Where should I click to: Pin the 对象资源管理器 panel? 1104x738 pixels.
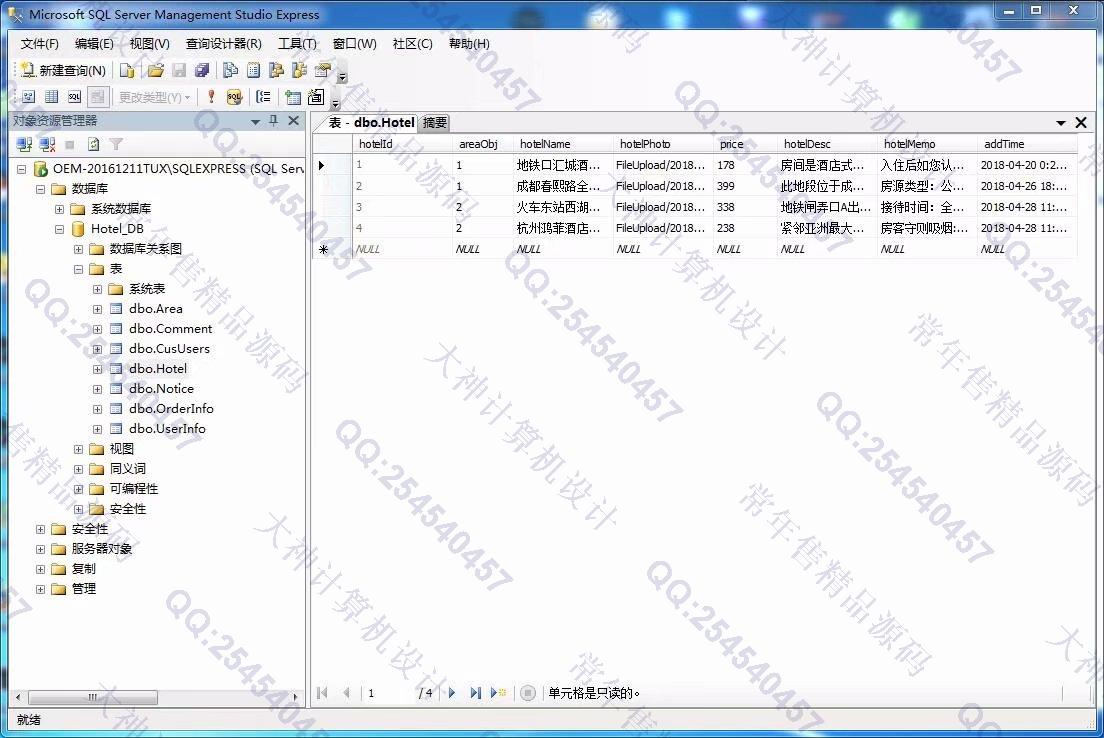274,120
